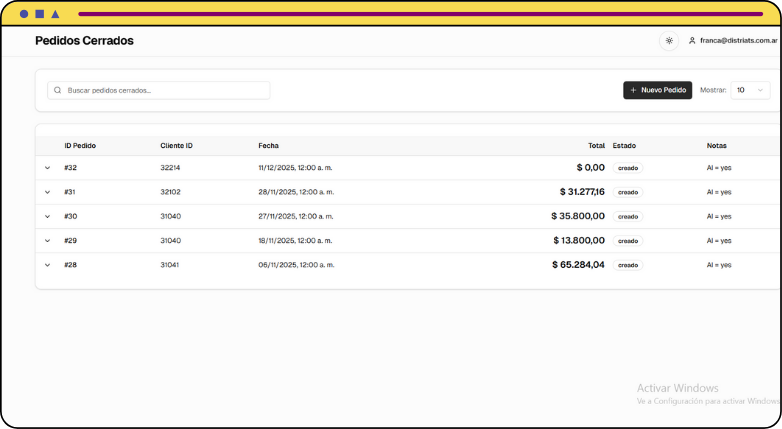
Task: Click the blue circle icon in top bar
Action: click(24, 14)
